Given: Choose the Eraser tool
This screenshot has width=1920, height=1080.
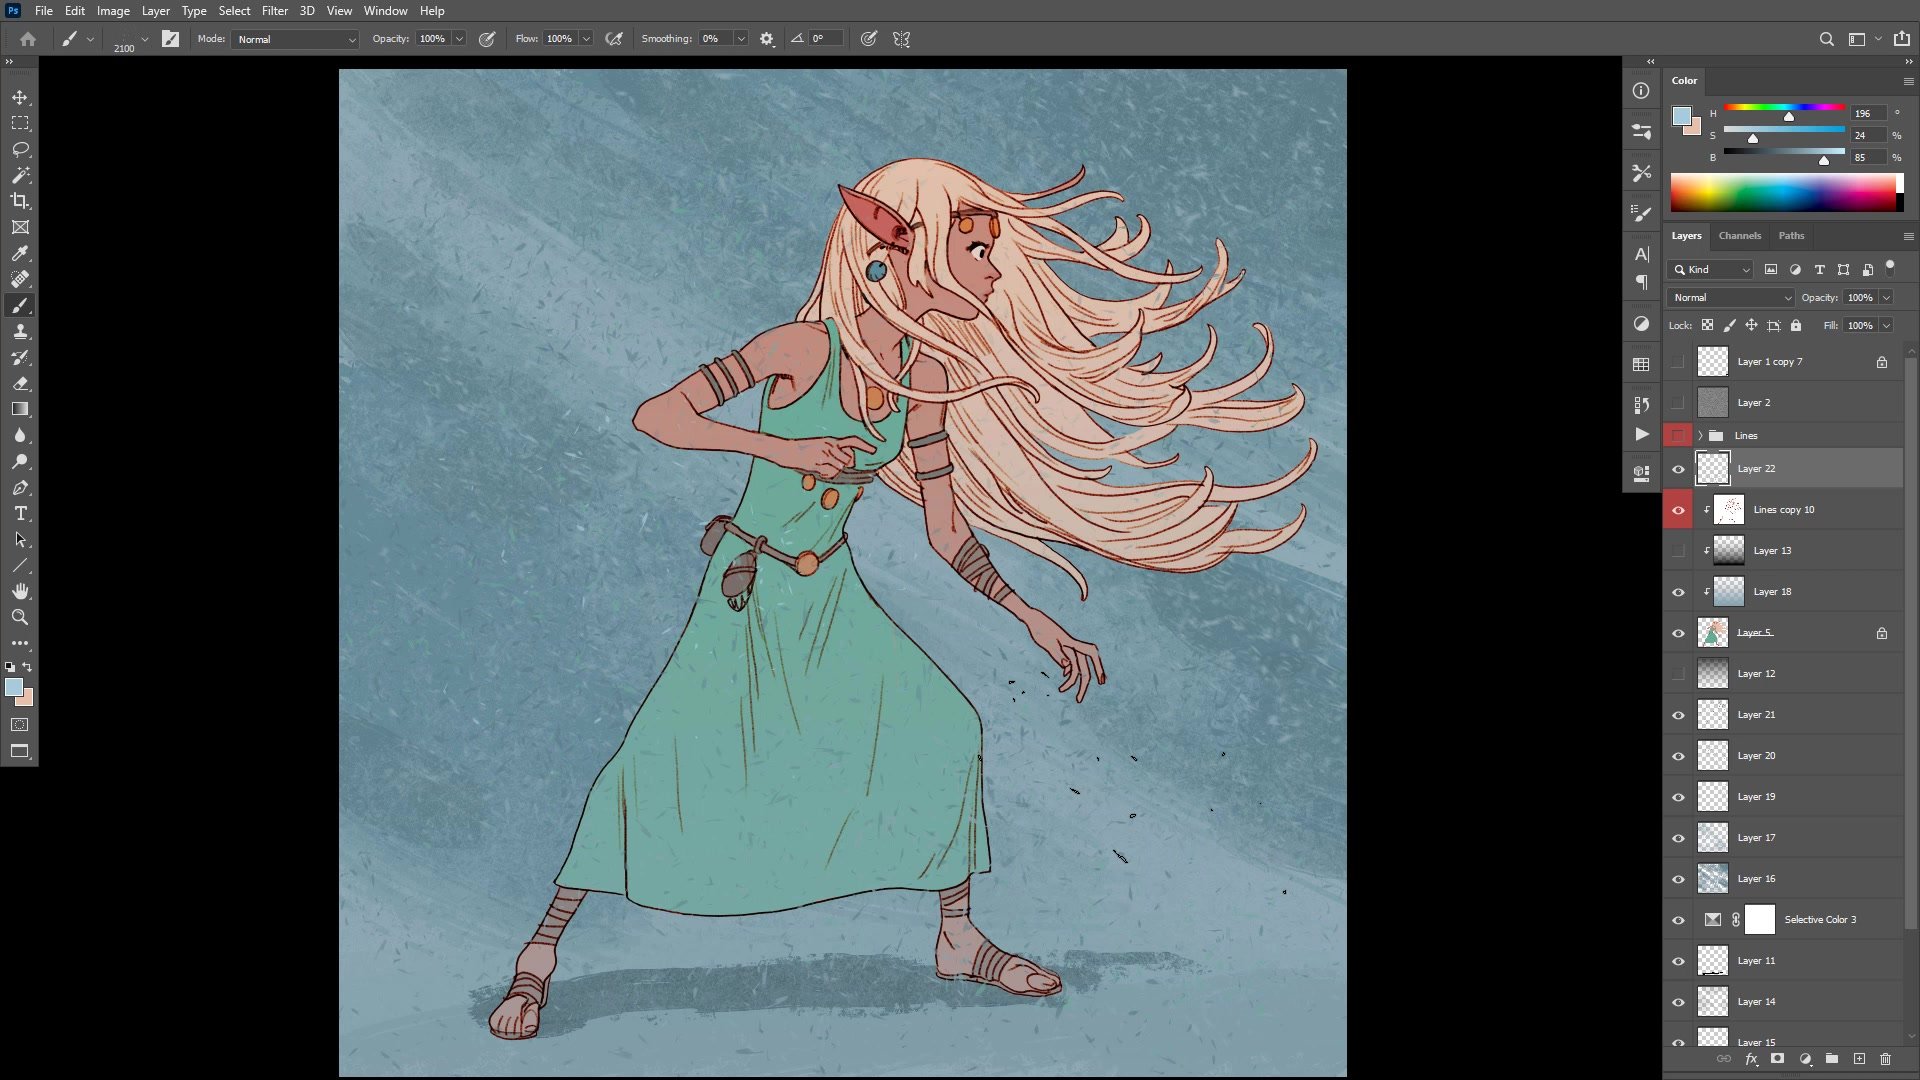Looking at the screenshot, I should (20, 383).
